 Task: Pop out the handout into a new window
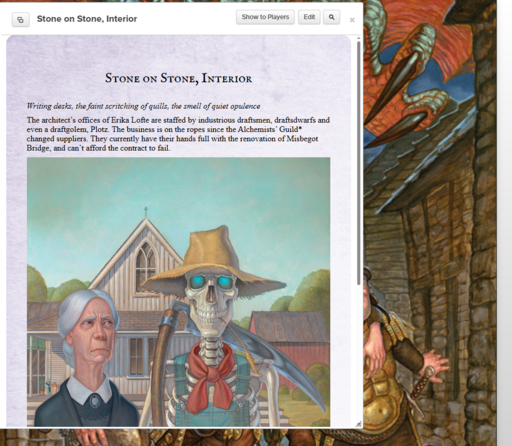tap(21, 20)
